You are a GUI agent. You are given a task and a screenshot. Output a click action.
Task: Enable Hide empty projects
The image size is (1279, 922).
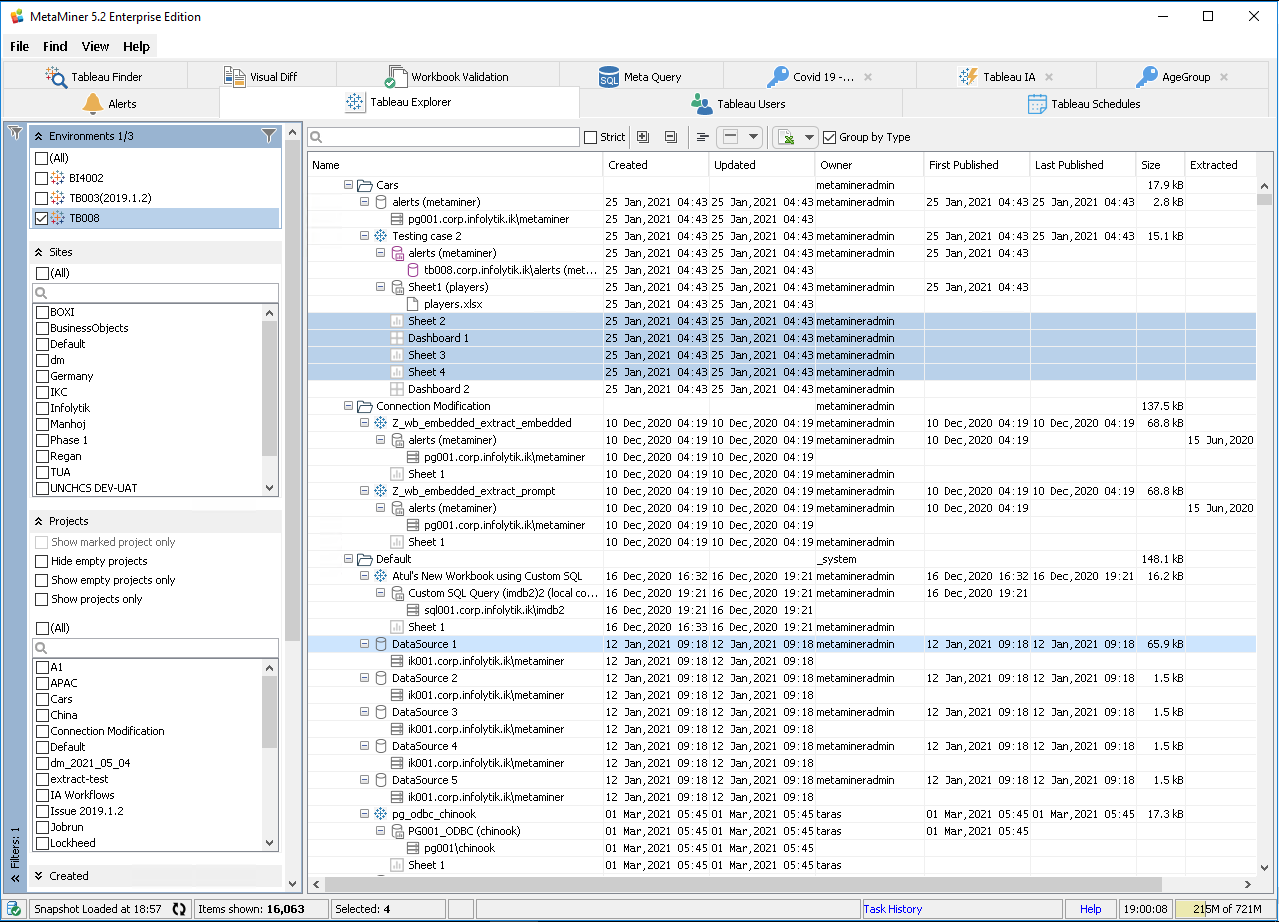[42, 561]
